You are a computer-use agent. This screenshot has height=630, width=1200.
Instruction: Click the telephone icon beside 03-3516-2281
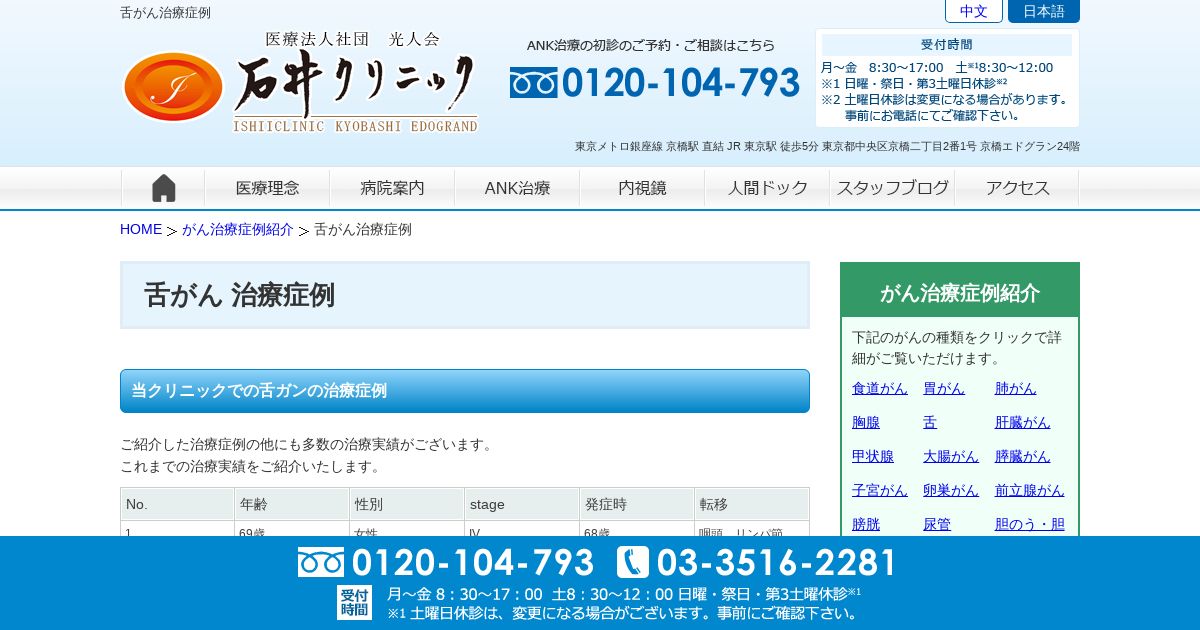632,562
